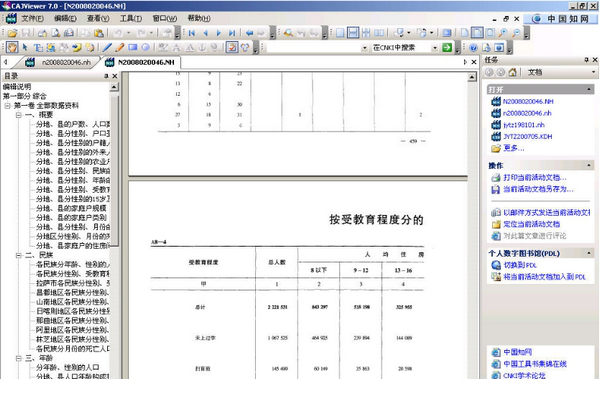
Task: Go to the next page
Action: click(x=218, y=33)
